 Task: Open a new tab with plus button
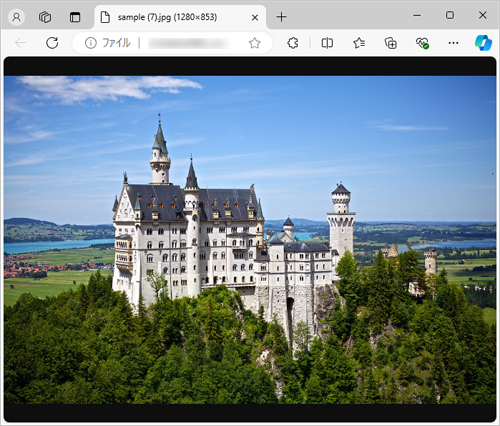281,17
